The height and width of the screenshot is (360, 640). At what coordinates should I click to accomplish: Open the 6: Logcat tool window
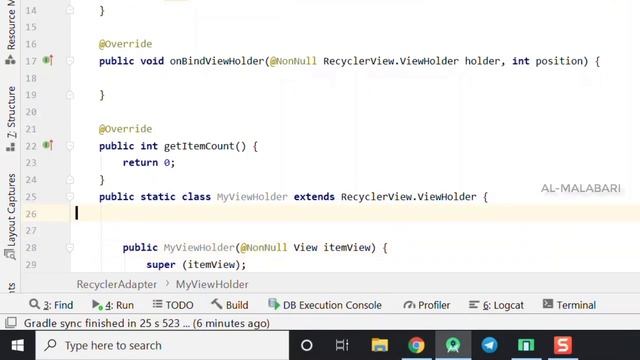(x=496, y=305)
